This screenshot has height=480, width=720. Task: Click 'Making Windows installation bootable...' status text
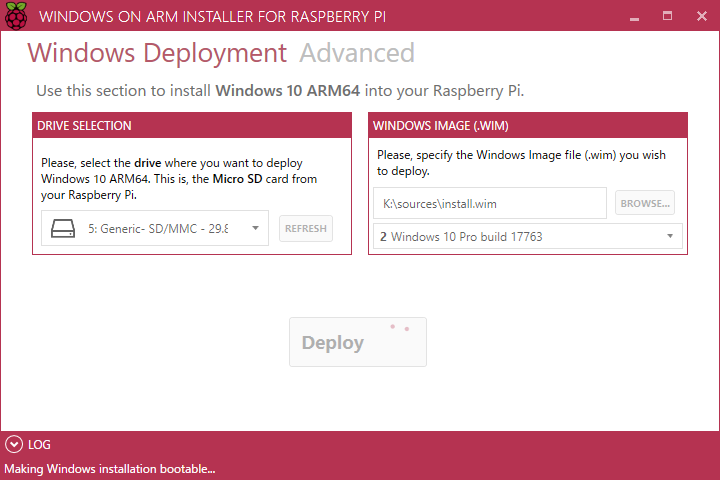(110, 469)
